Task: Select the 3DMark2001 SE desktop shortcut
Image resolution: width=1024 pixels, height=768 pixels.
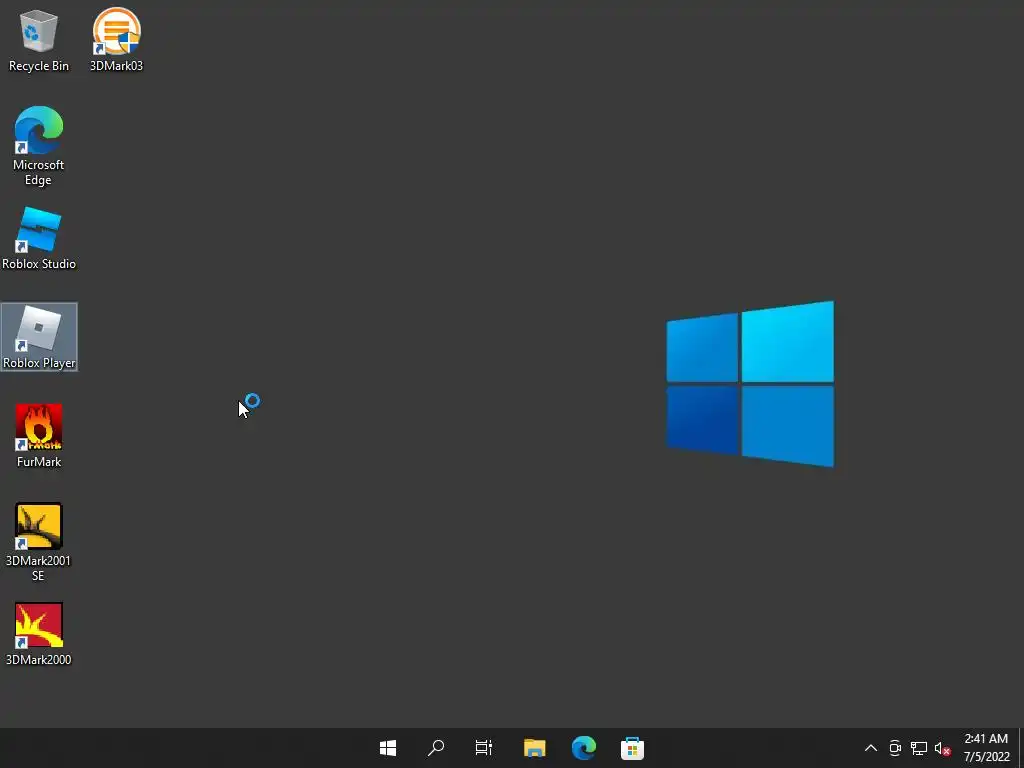Action: click(x=39, y=542)
